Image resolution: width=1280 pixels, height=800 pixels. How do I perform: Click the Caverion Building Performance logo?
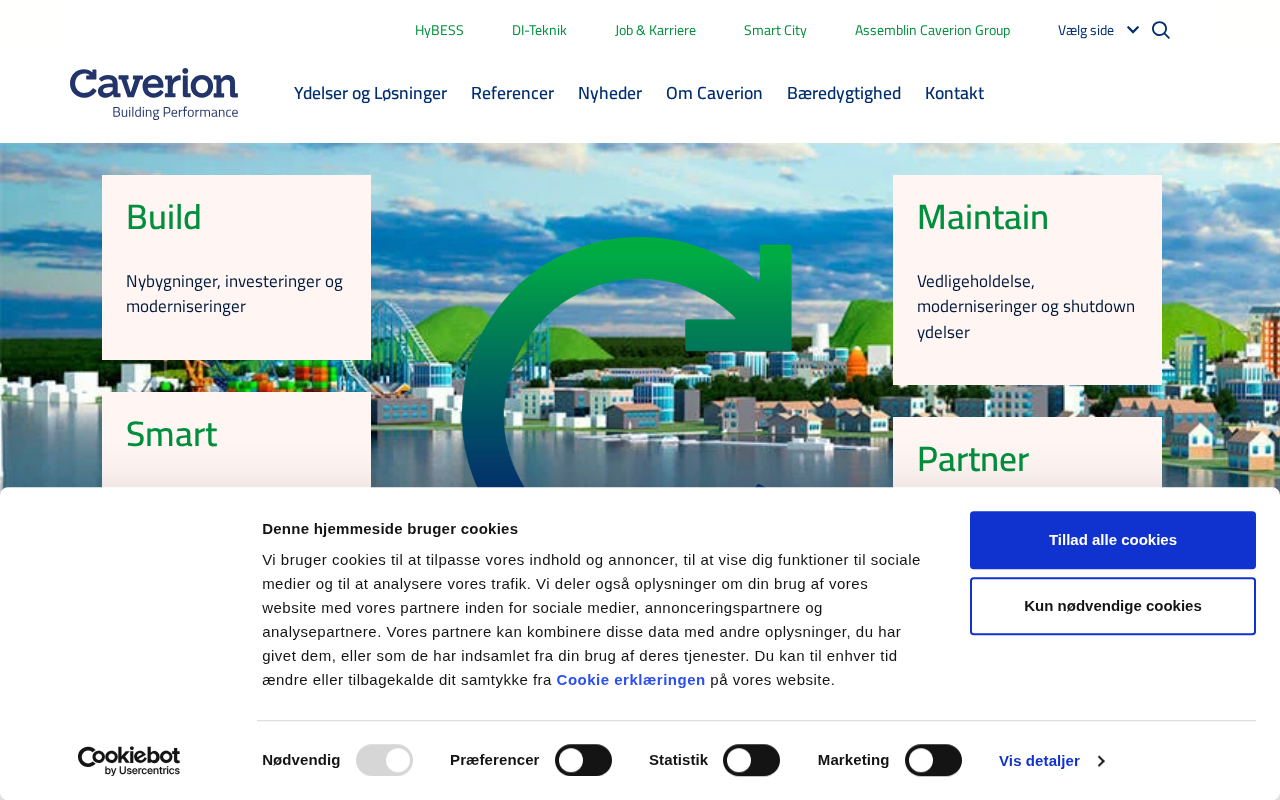[154, 93]
